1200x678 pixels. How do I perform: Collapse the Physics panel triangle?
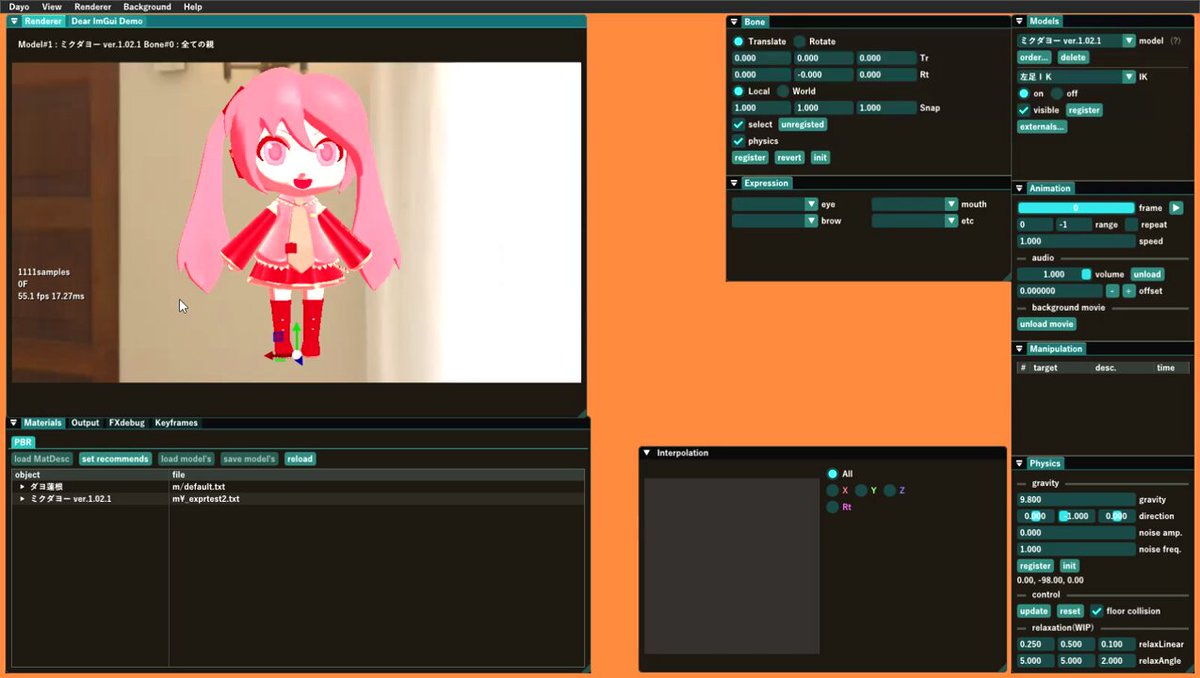[1020, 463]
